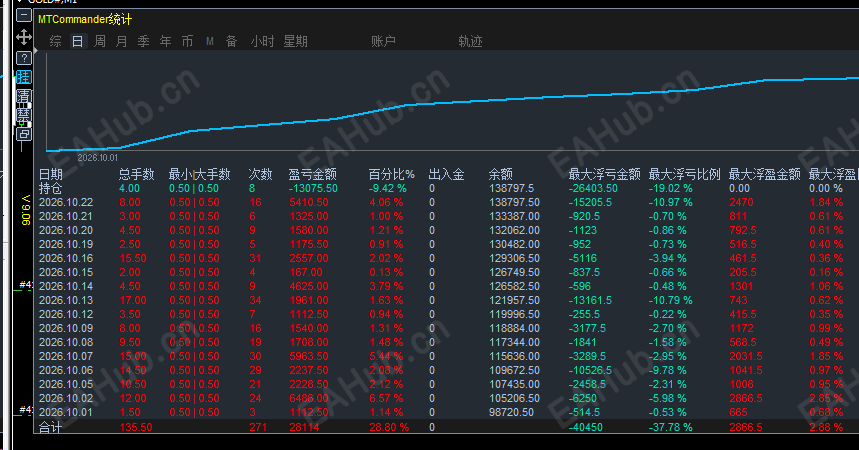
Task: Select the 2026.10.22 date row
Action: [446, 202]
